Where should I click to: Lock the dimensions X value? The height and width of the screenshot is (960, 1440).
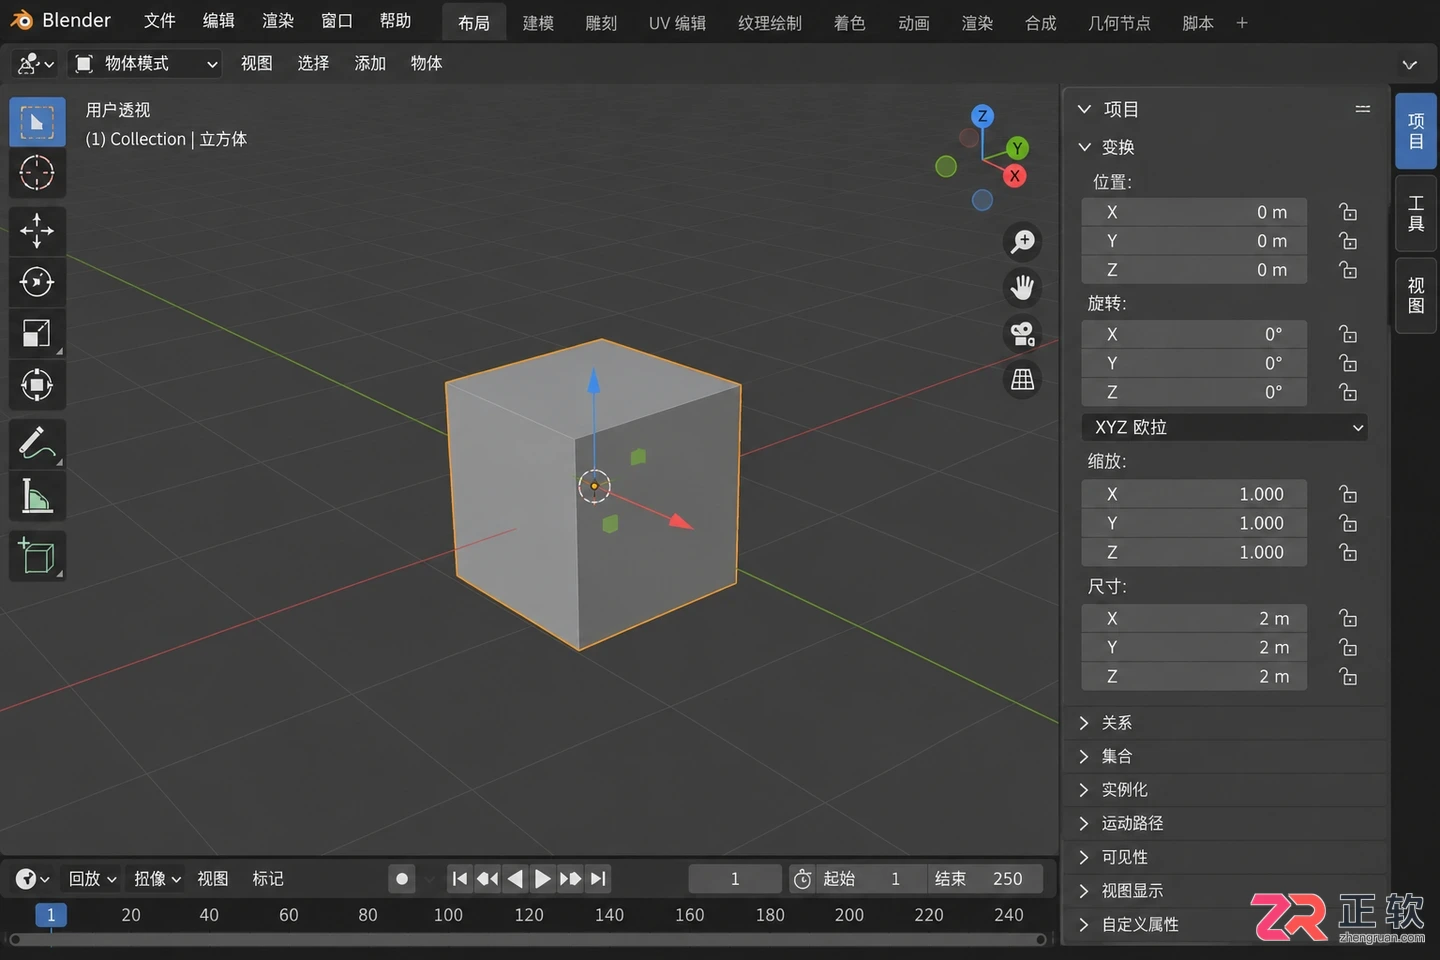1348,618
